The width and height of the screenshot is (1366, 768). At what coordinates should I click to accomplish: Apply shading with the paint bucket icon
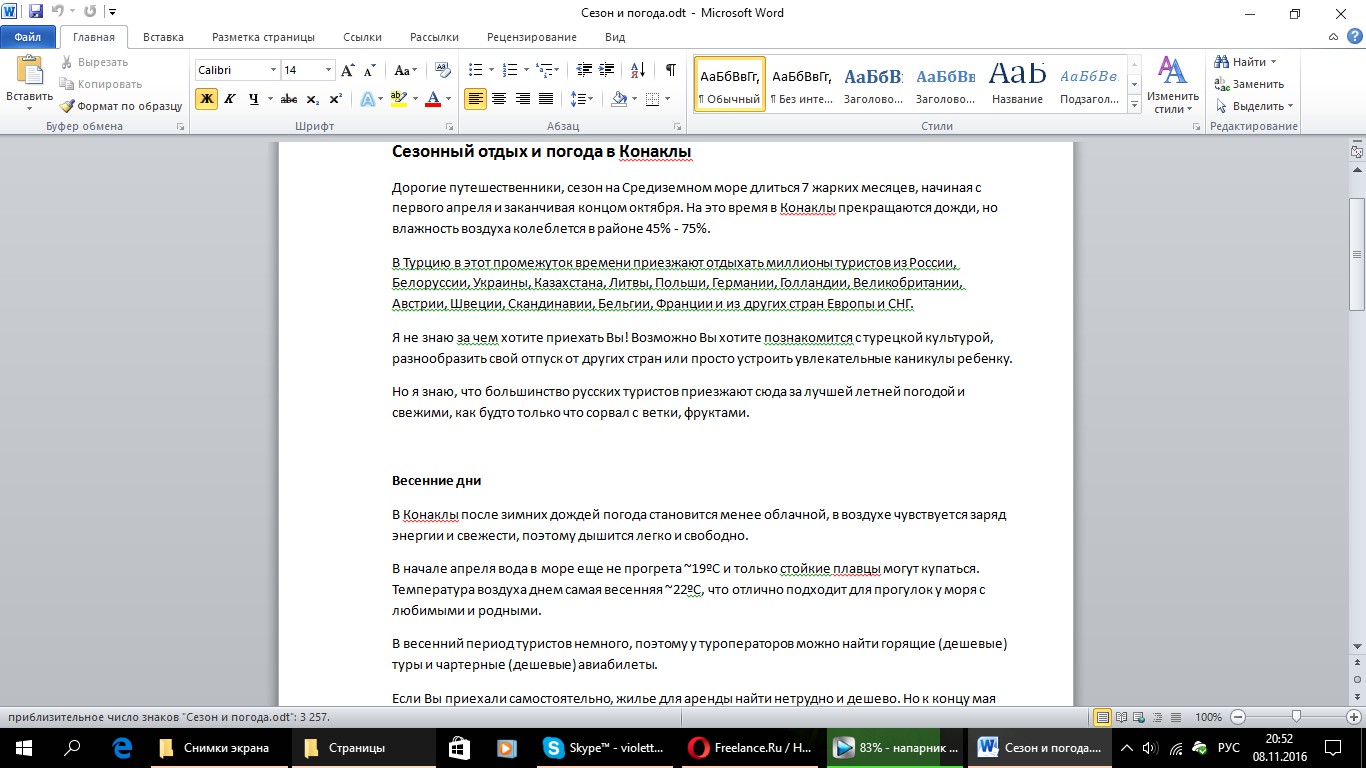618,99
